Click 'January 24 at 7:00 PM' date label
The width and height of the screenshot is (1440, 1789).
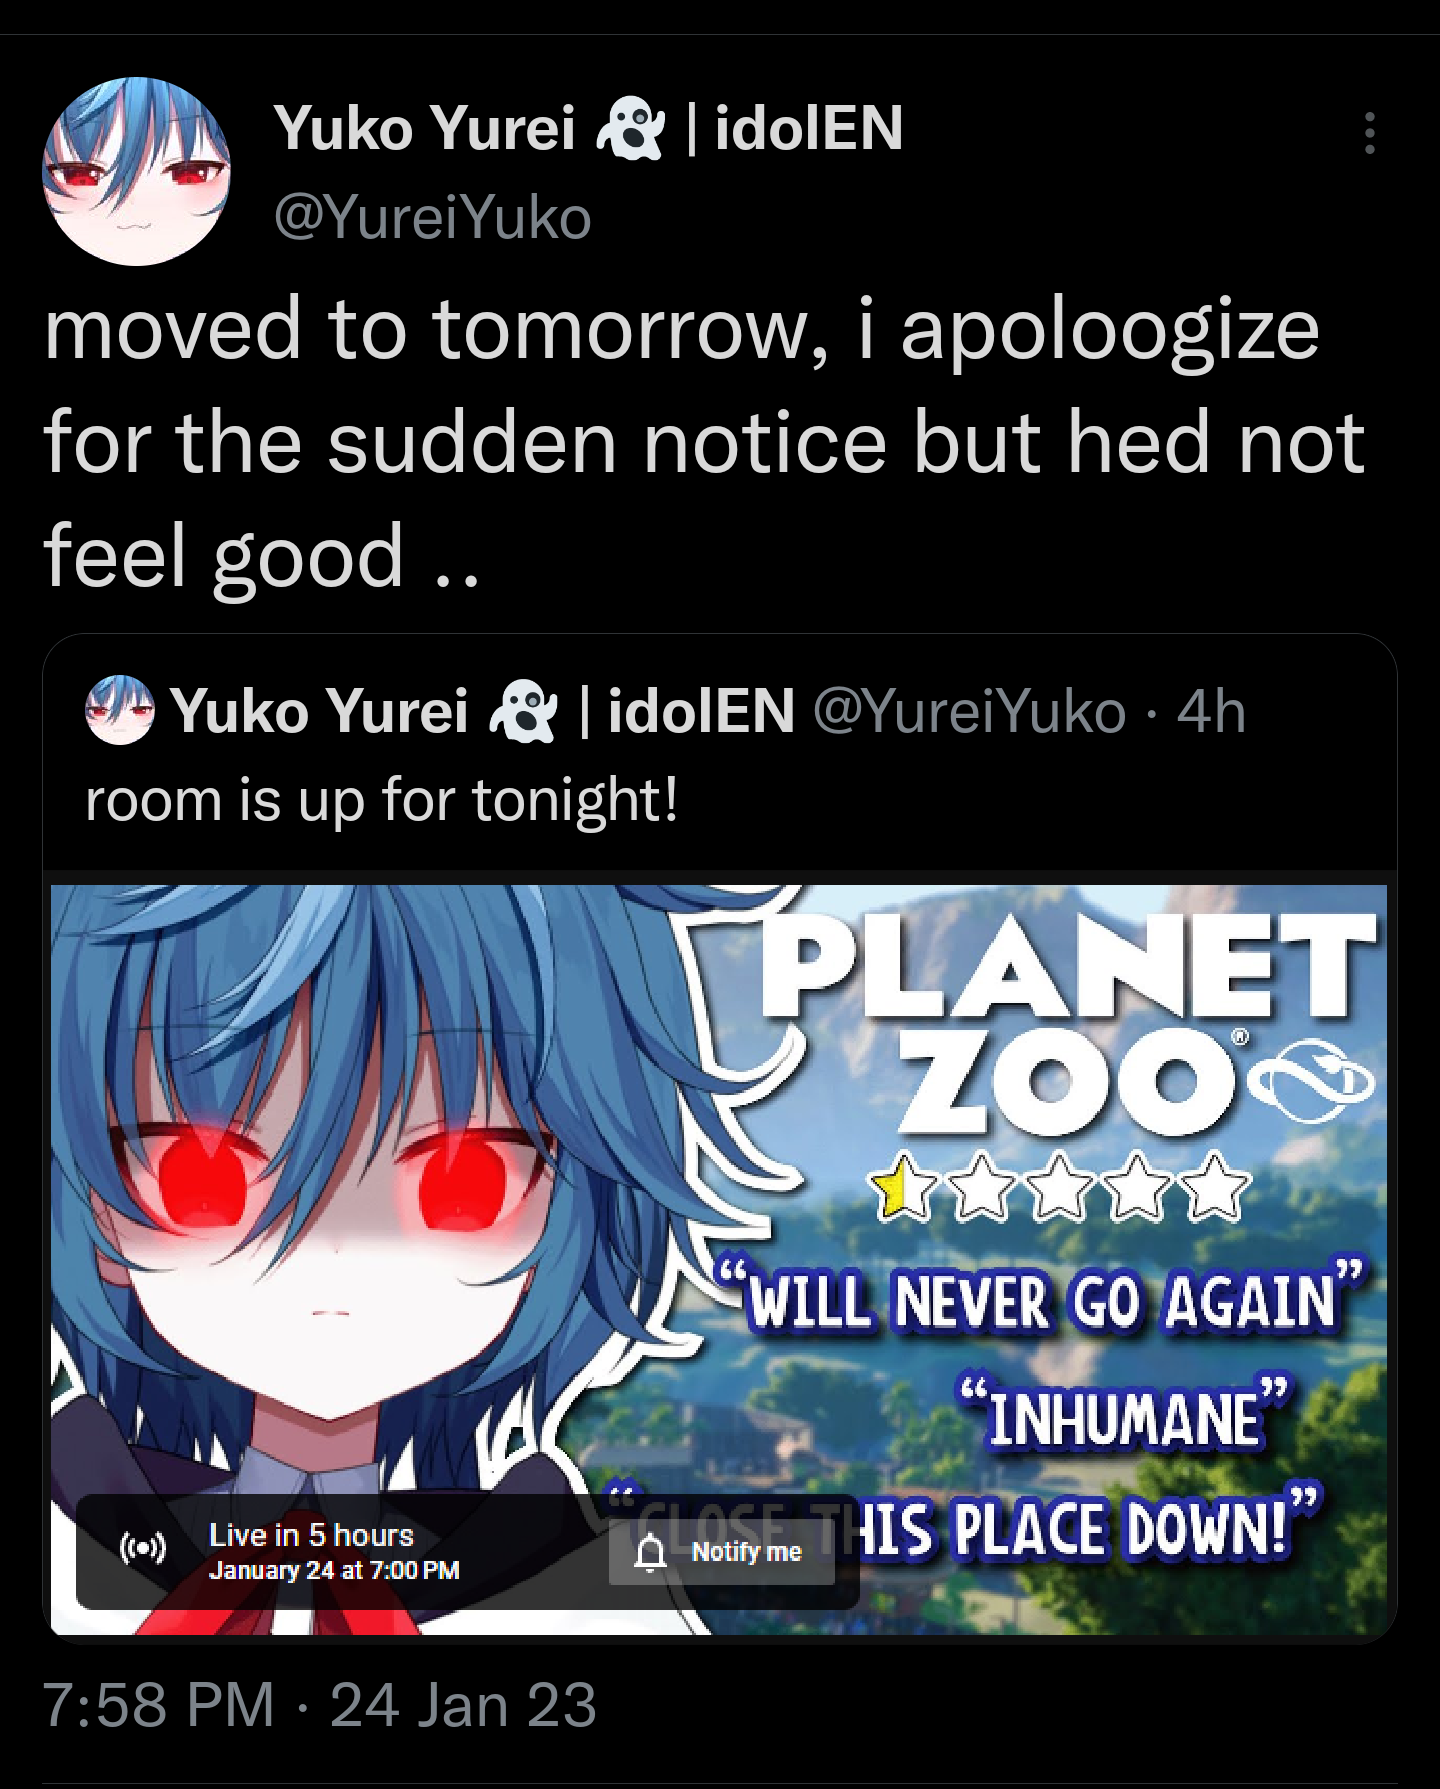[334, 1570]
